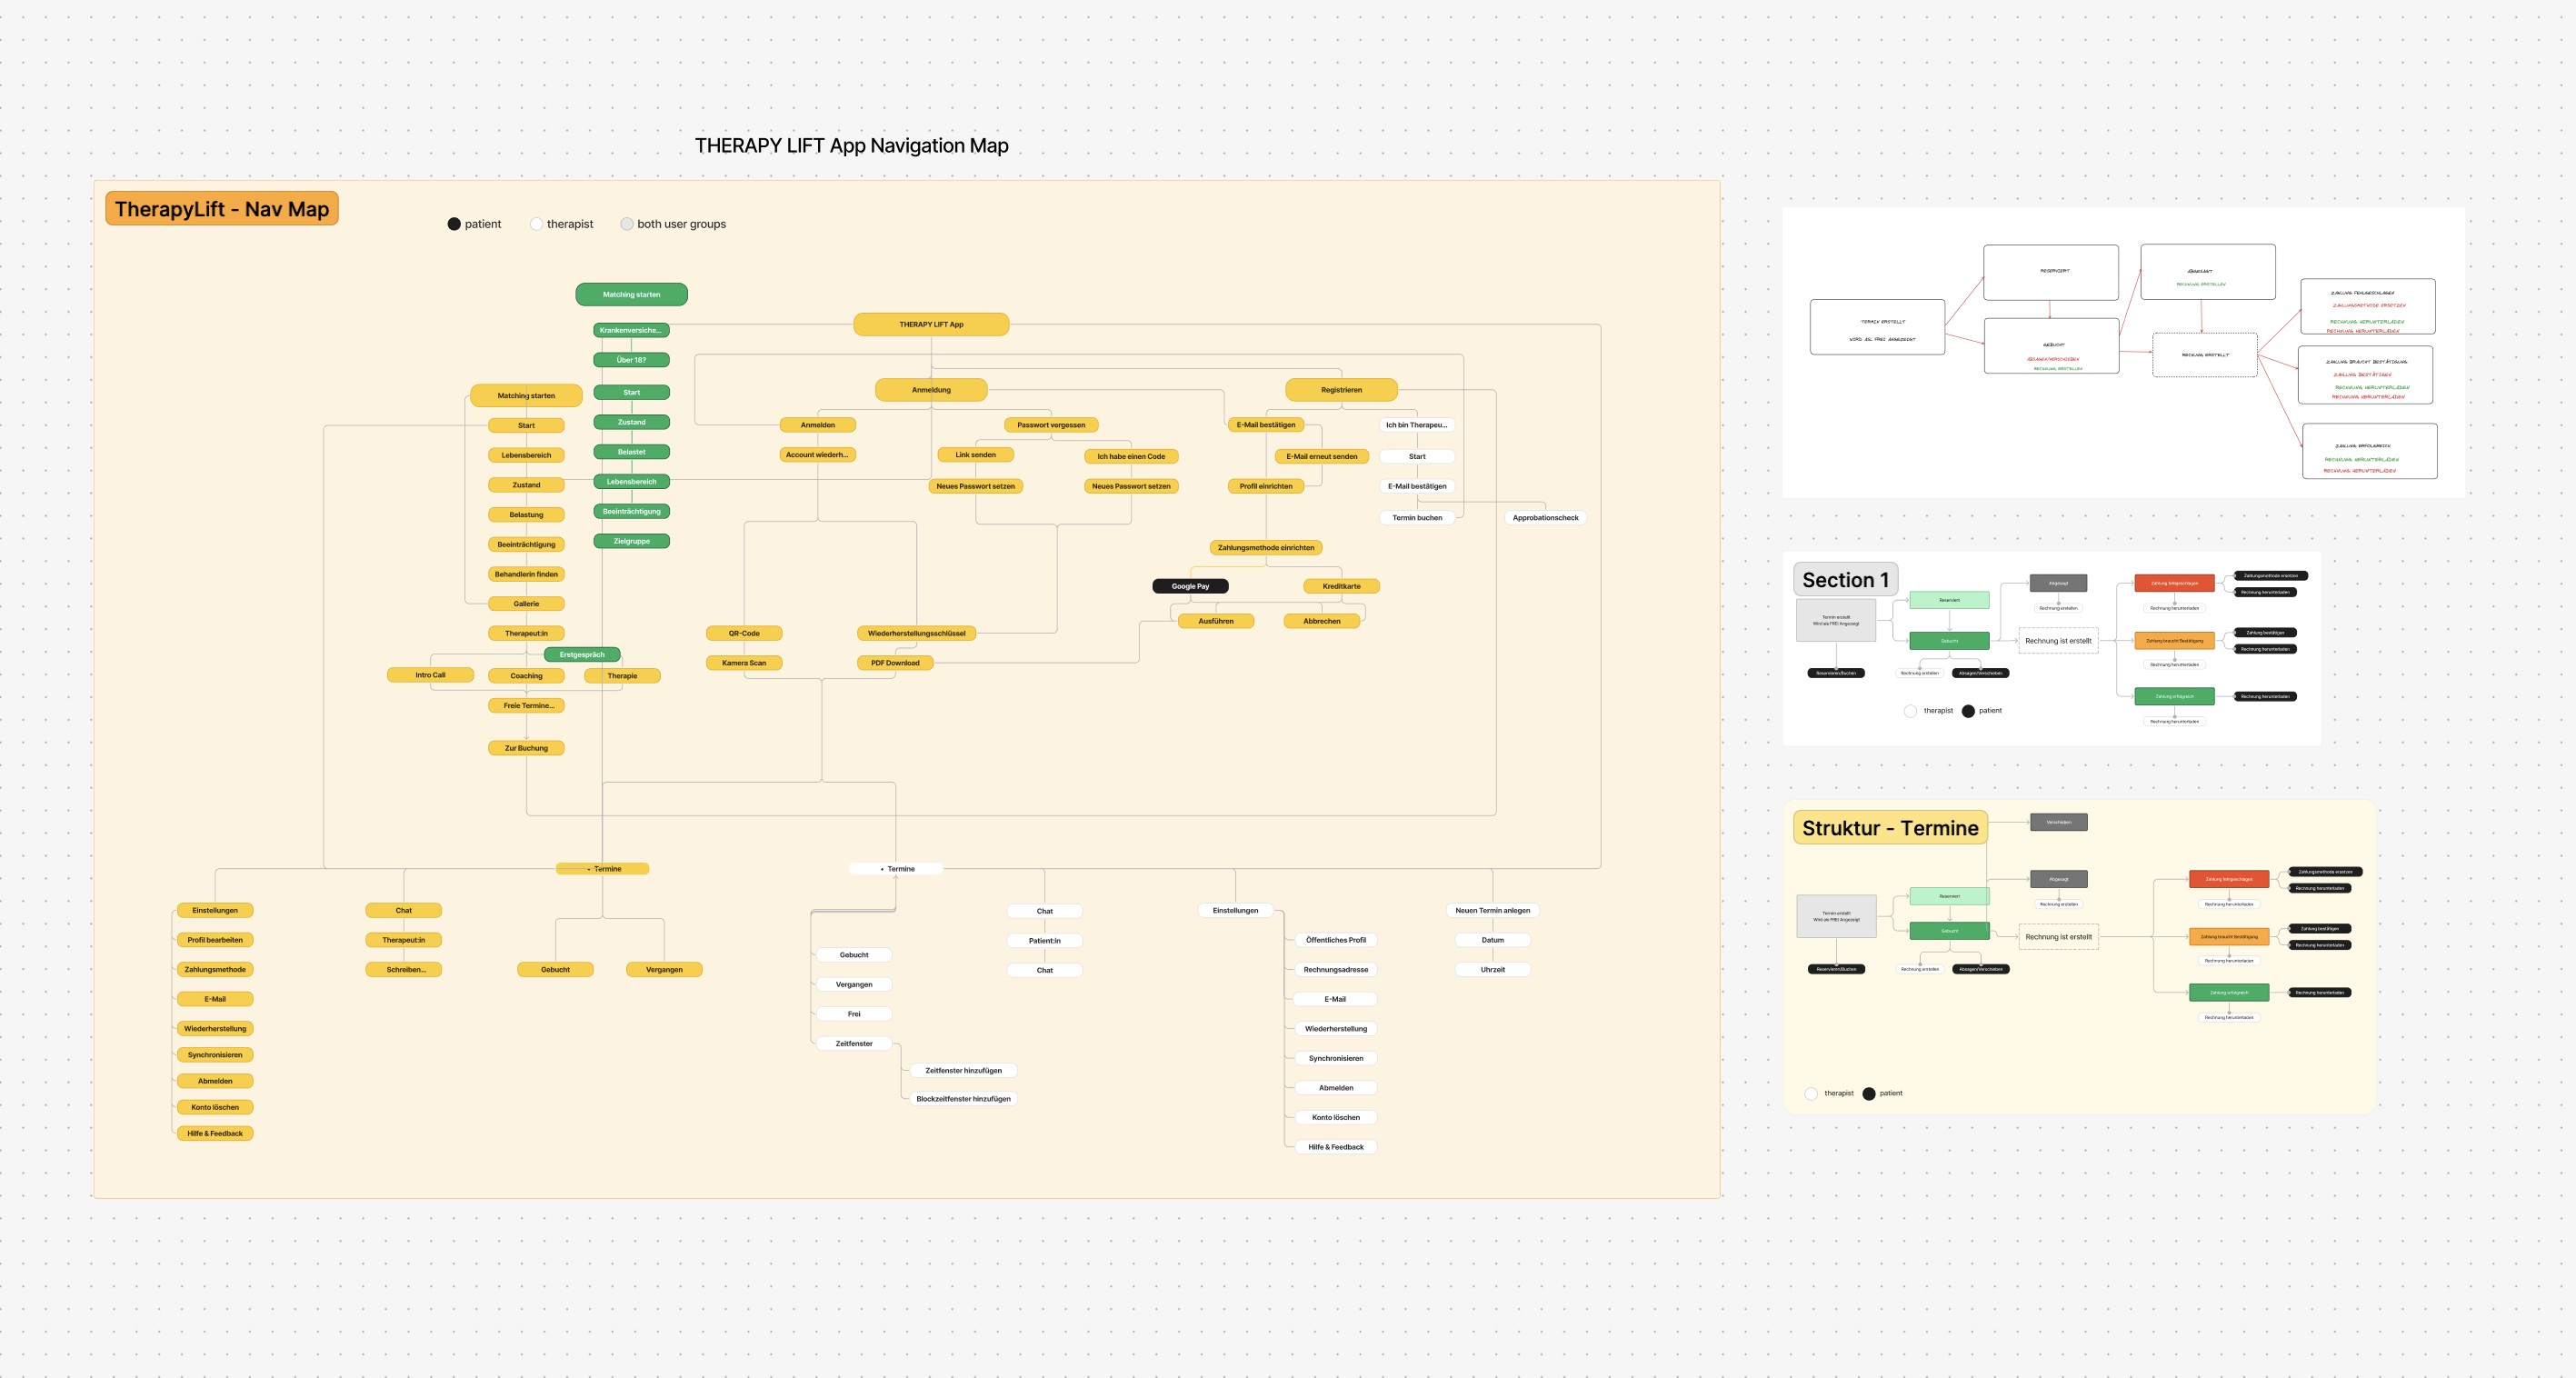Select the black 'Google Pay' node
The width and height of the screenshot is (2576, 1378).
click(x=1190, y=586)
